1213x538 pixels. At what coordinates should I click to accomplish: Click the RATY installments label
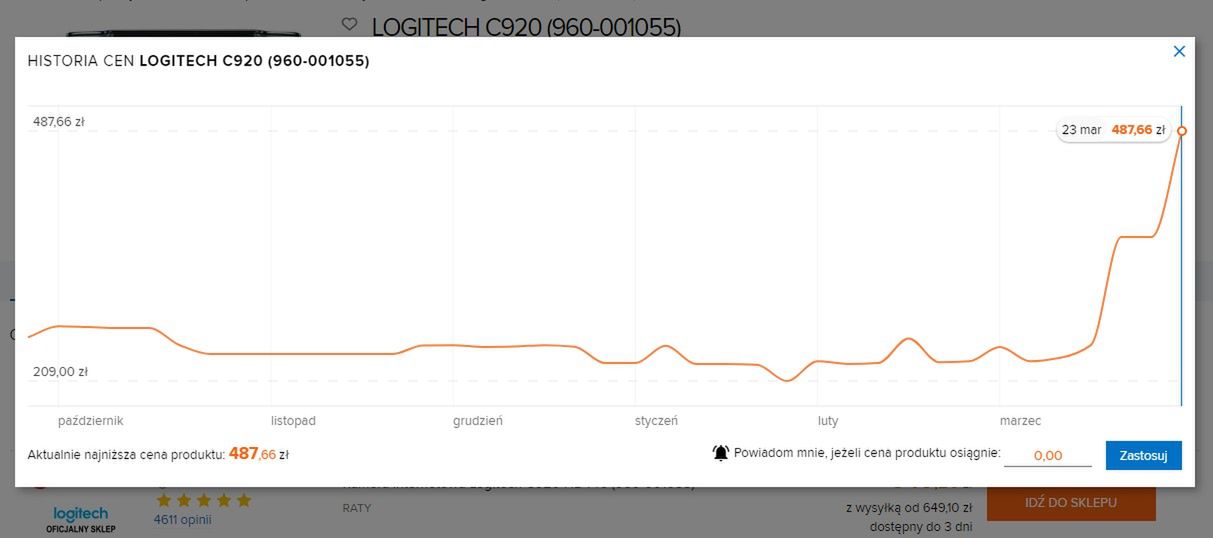tap(357, 508)
